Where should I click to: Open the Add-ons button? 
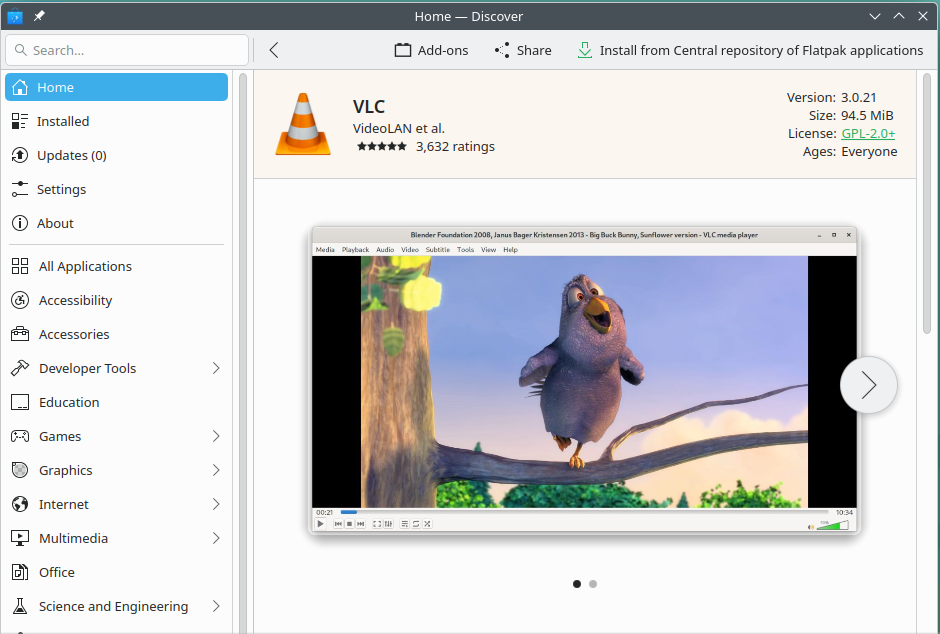pos(431,50)
